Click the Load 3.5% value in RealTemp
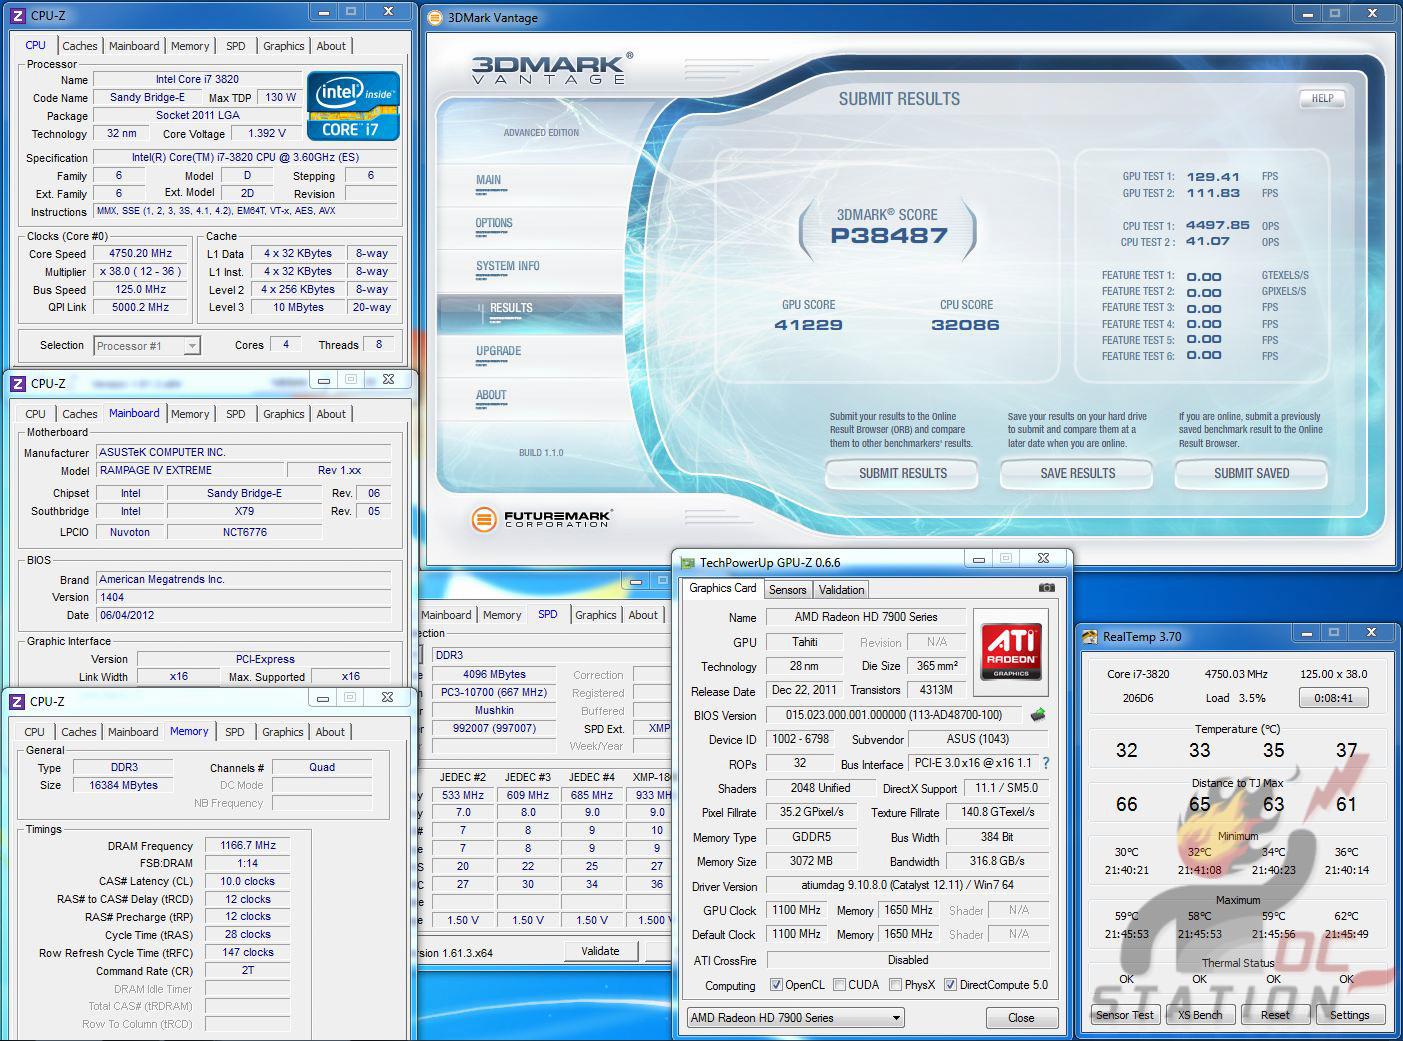The height and width of the screenshot is (1041, 1403). pyautogui.click(x=1250, y=698)
